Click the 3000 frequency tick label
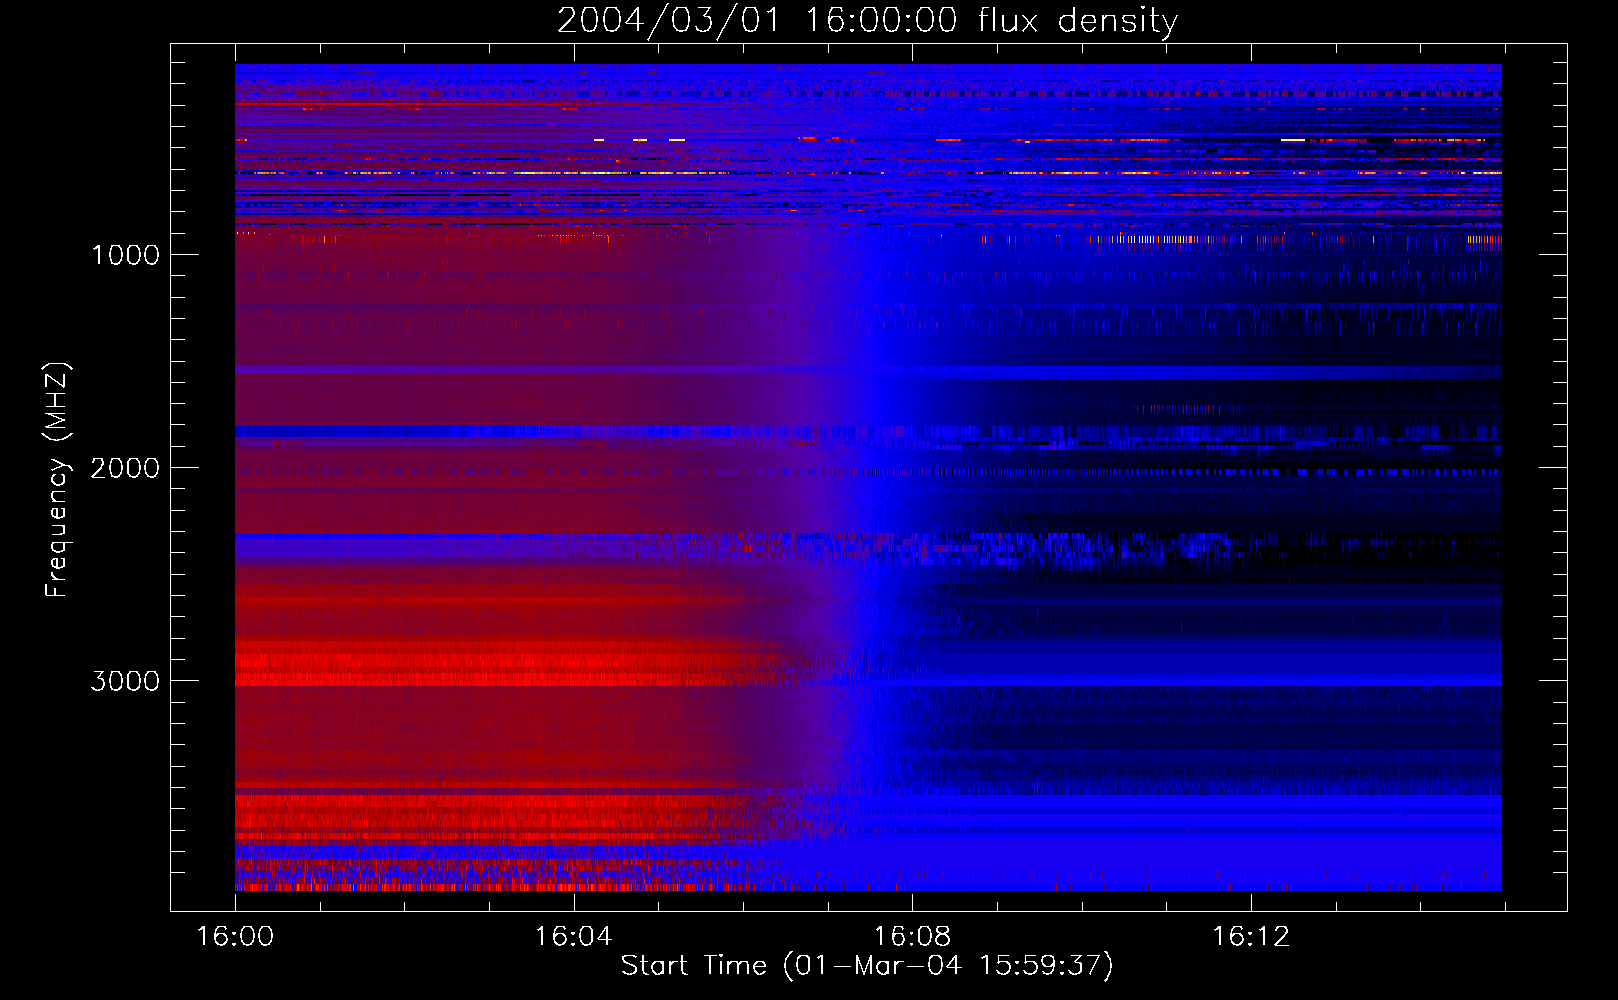The width and height of the screenshot is (1618, 1000). 125,681
